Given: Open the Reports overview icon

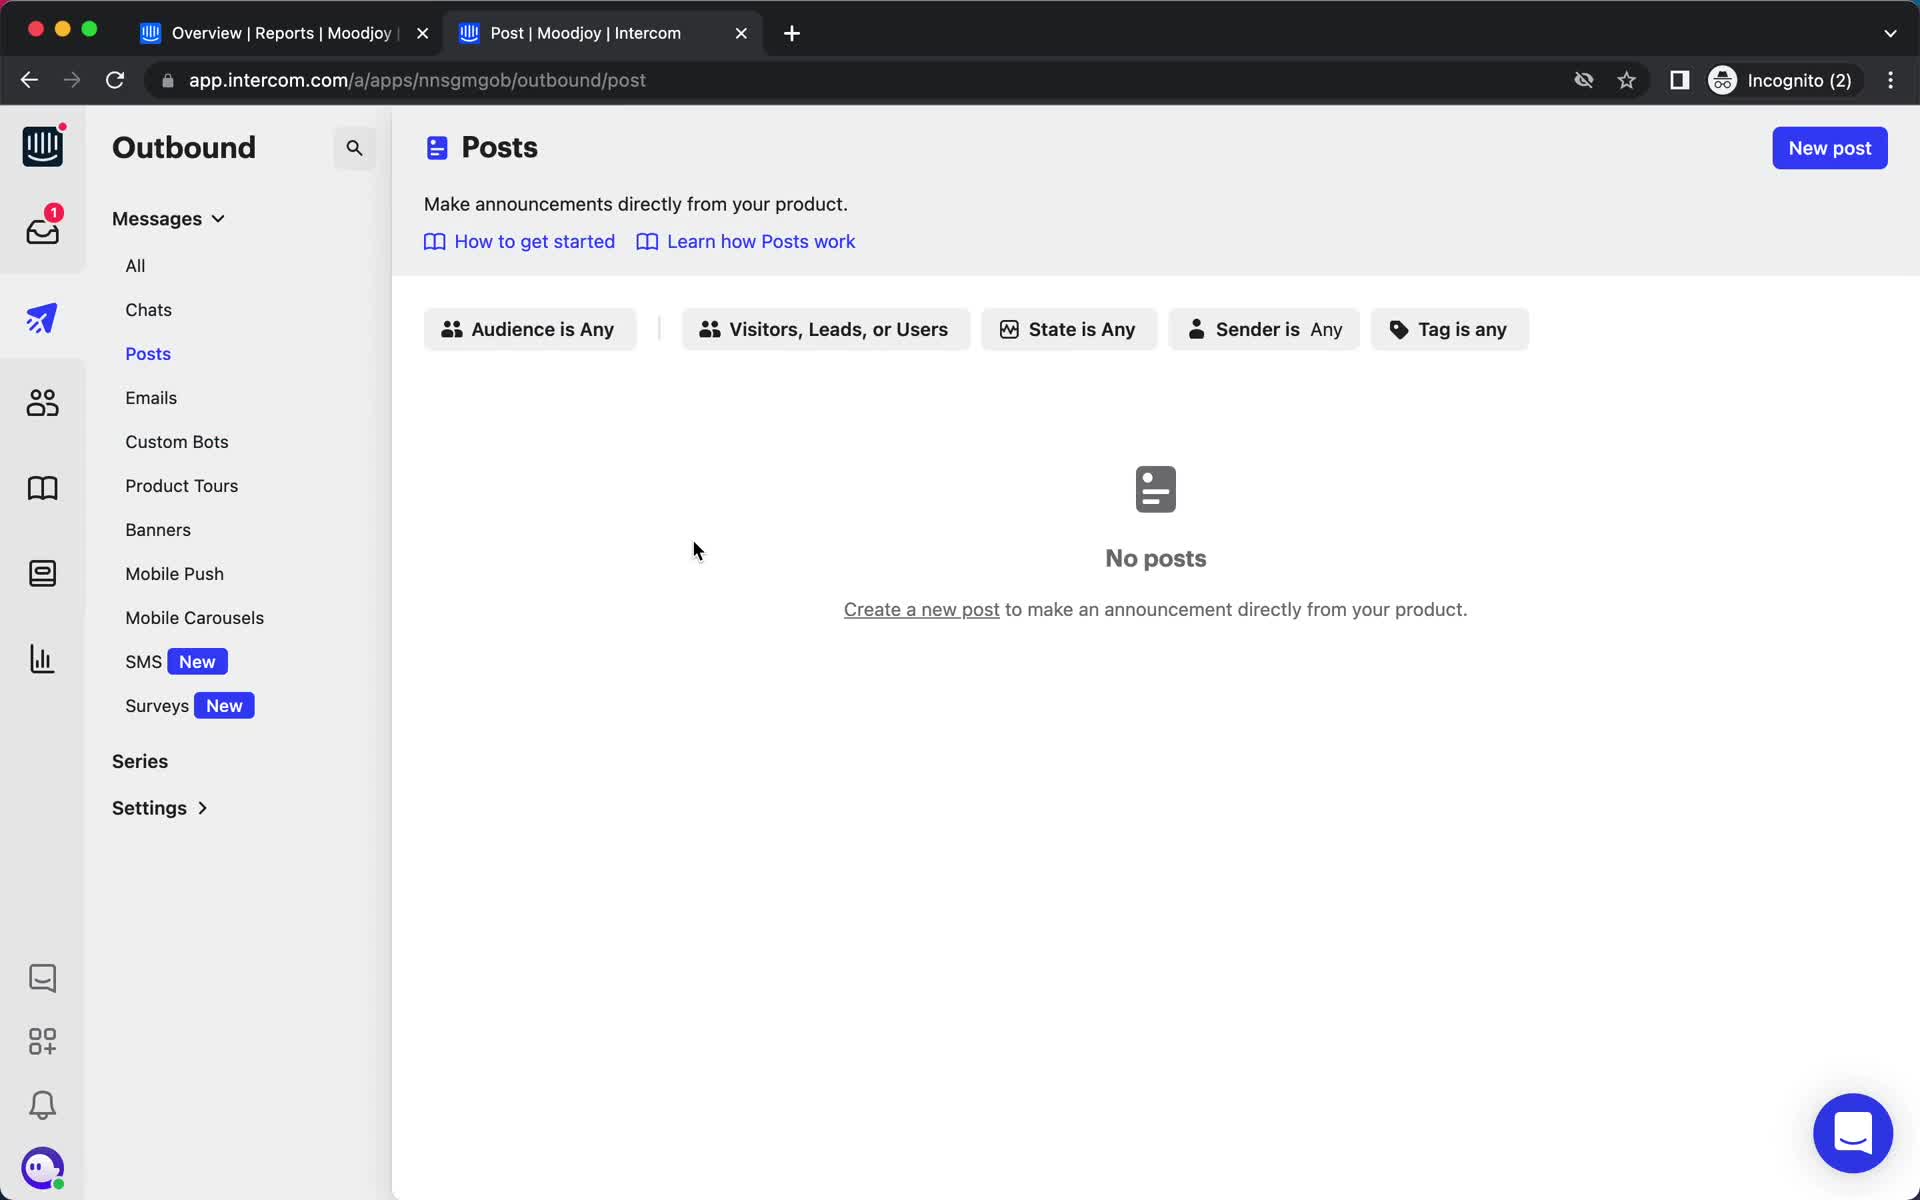Looking at the screenshot, I should 41,659.
